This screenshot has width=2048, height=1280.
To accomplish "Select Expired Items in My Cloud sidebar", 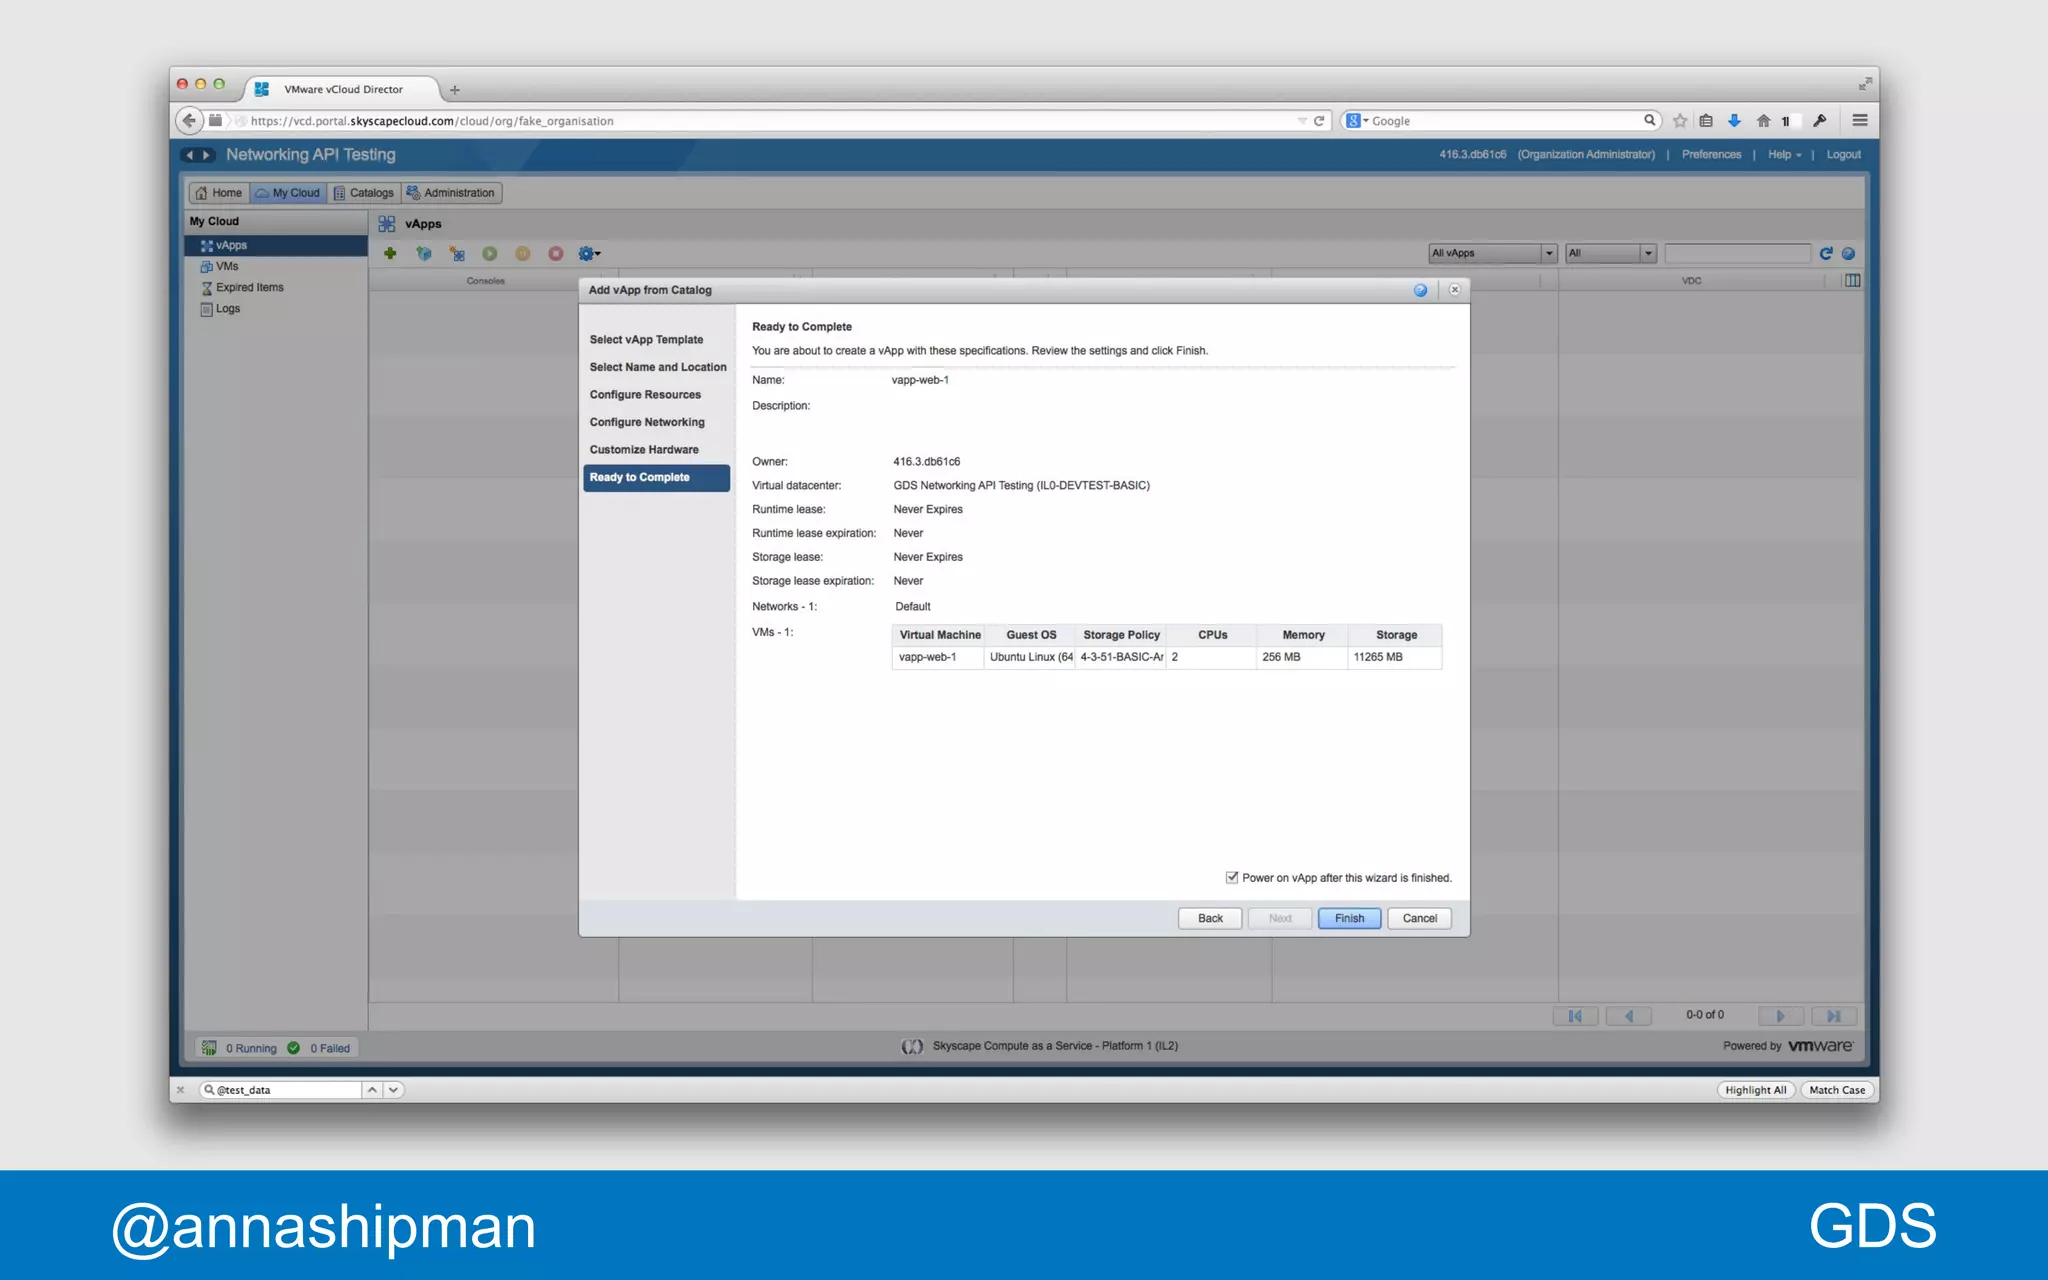I will (x=249, y=288).
